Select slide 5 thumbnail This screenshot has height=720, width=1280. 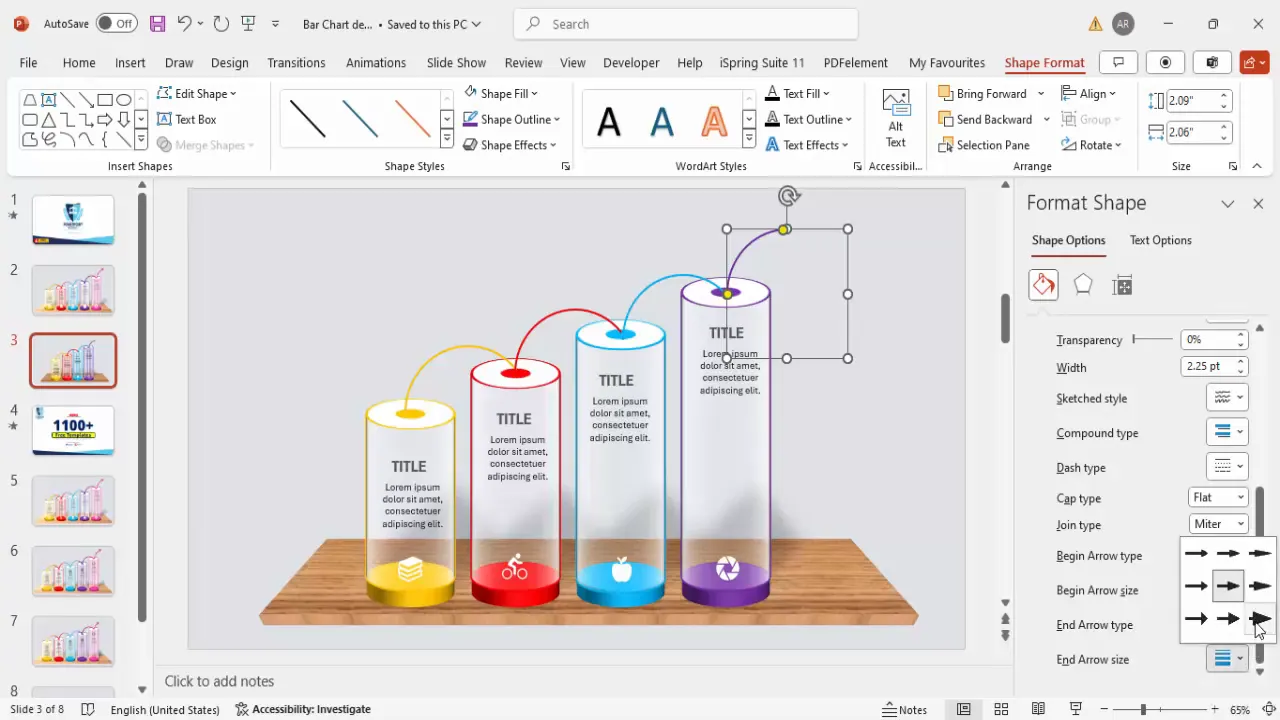point(73,501)
